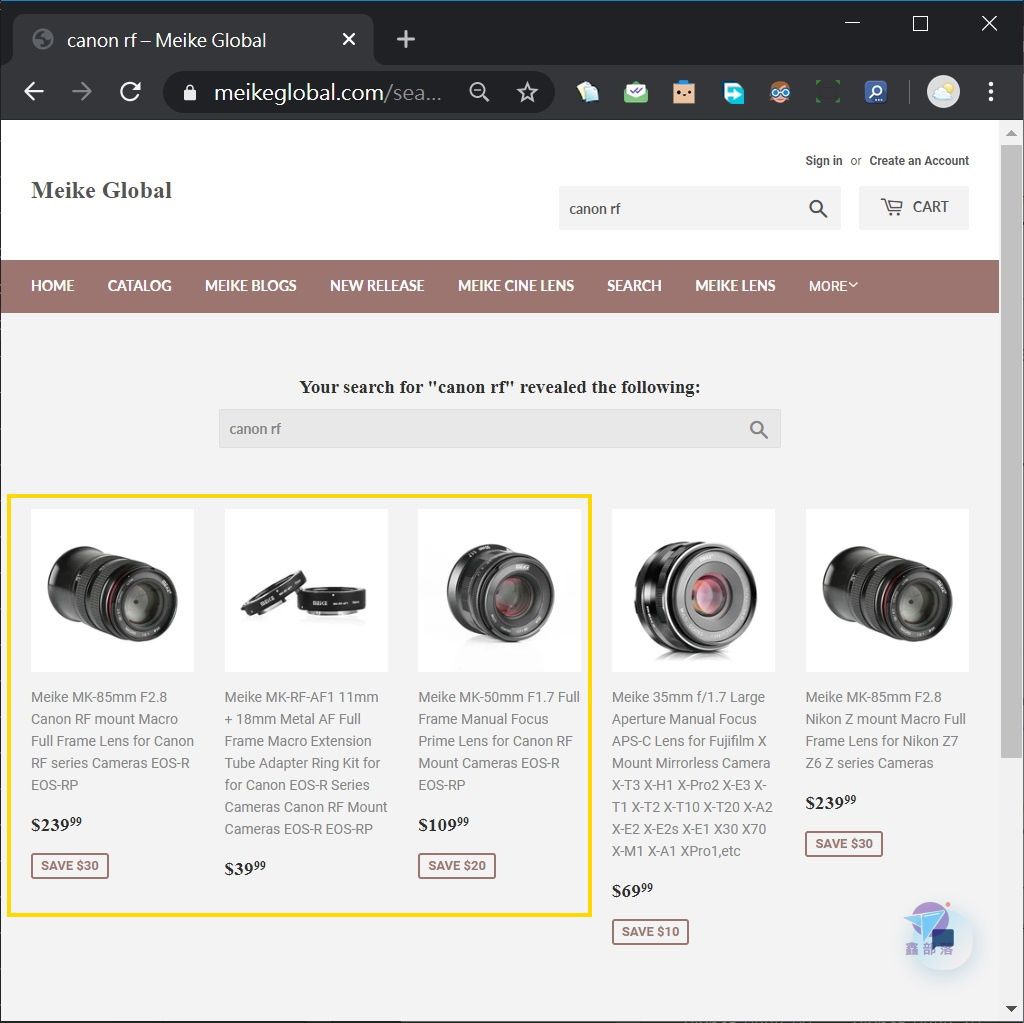Click the scrollbar up arrow
Image resolution: width=1024 pixels, height=1023 pixels.
coord(1011,133)
